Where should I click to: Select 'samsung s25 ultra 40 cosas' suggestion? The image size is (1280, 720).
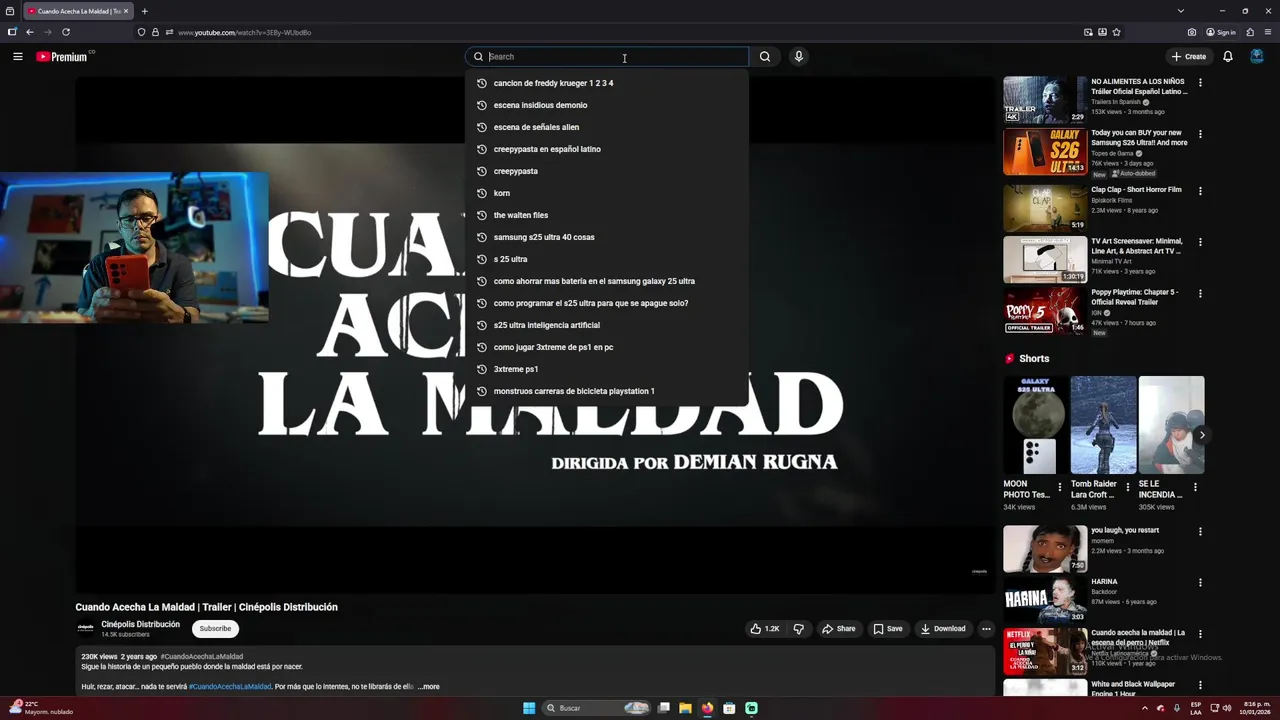click(607, 237)
